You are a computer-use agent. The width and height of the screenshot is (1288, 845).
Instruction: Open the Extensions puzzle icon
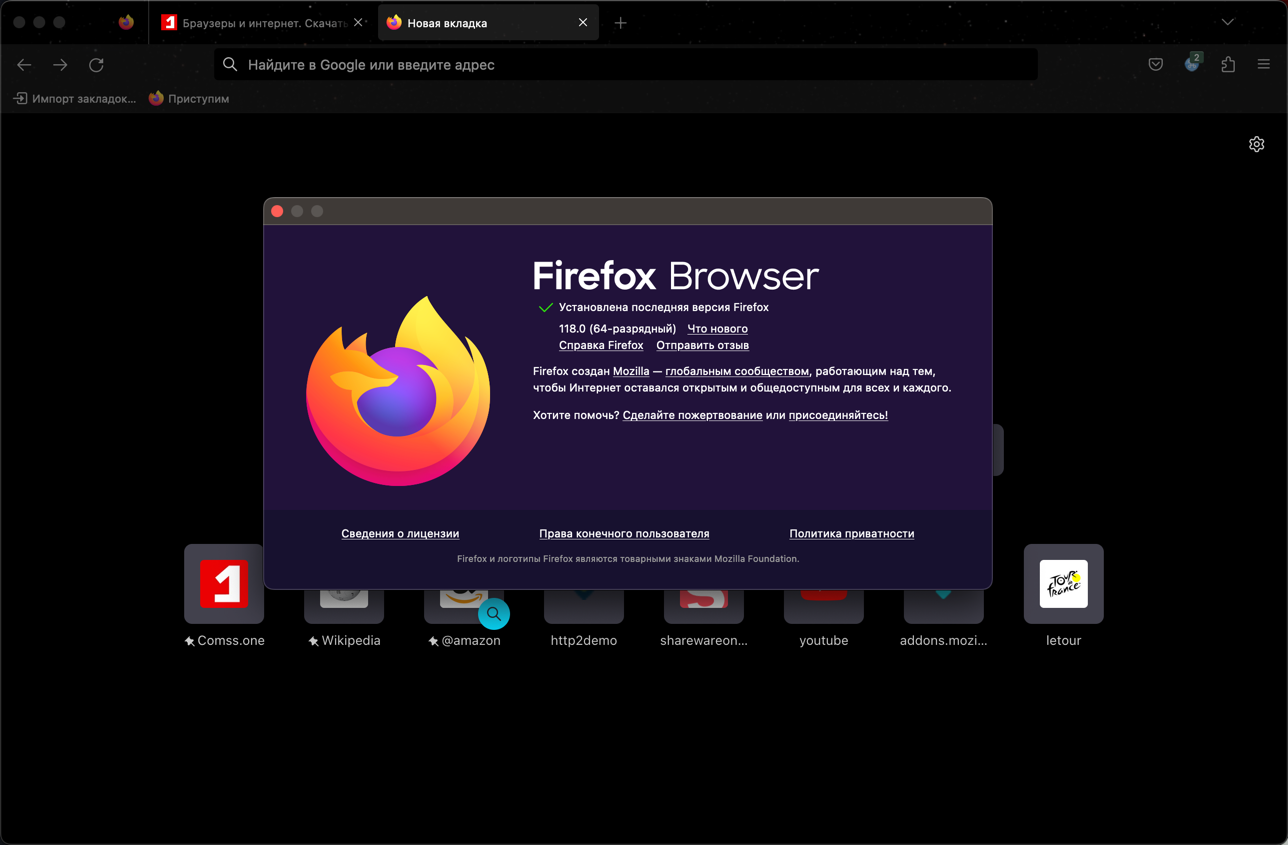pyautogui.click(x=1228, y=65)
